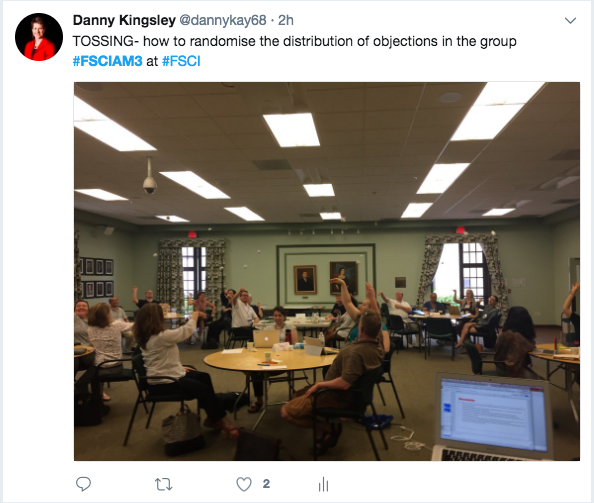Open tweet analytics bar chart icon
Viewport: 594px width, 503px height.
pos(323,484)
